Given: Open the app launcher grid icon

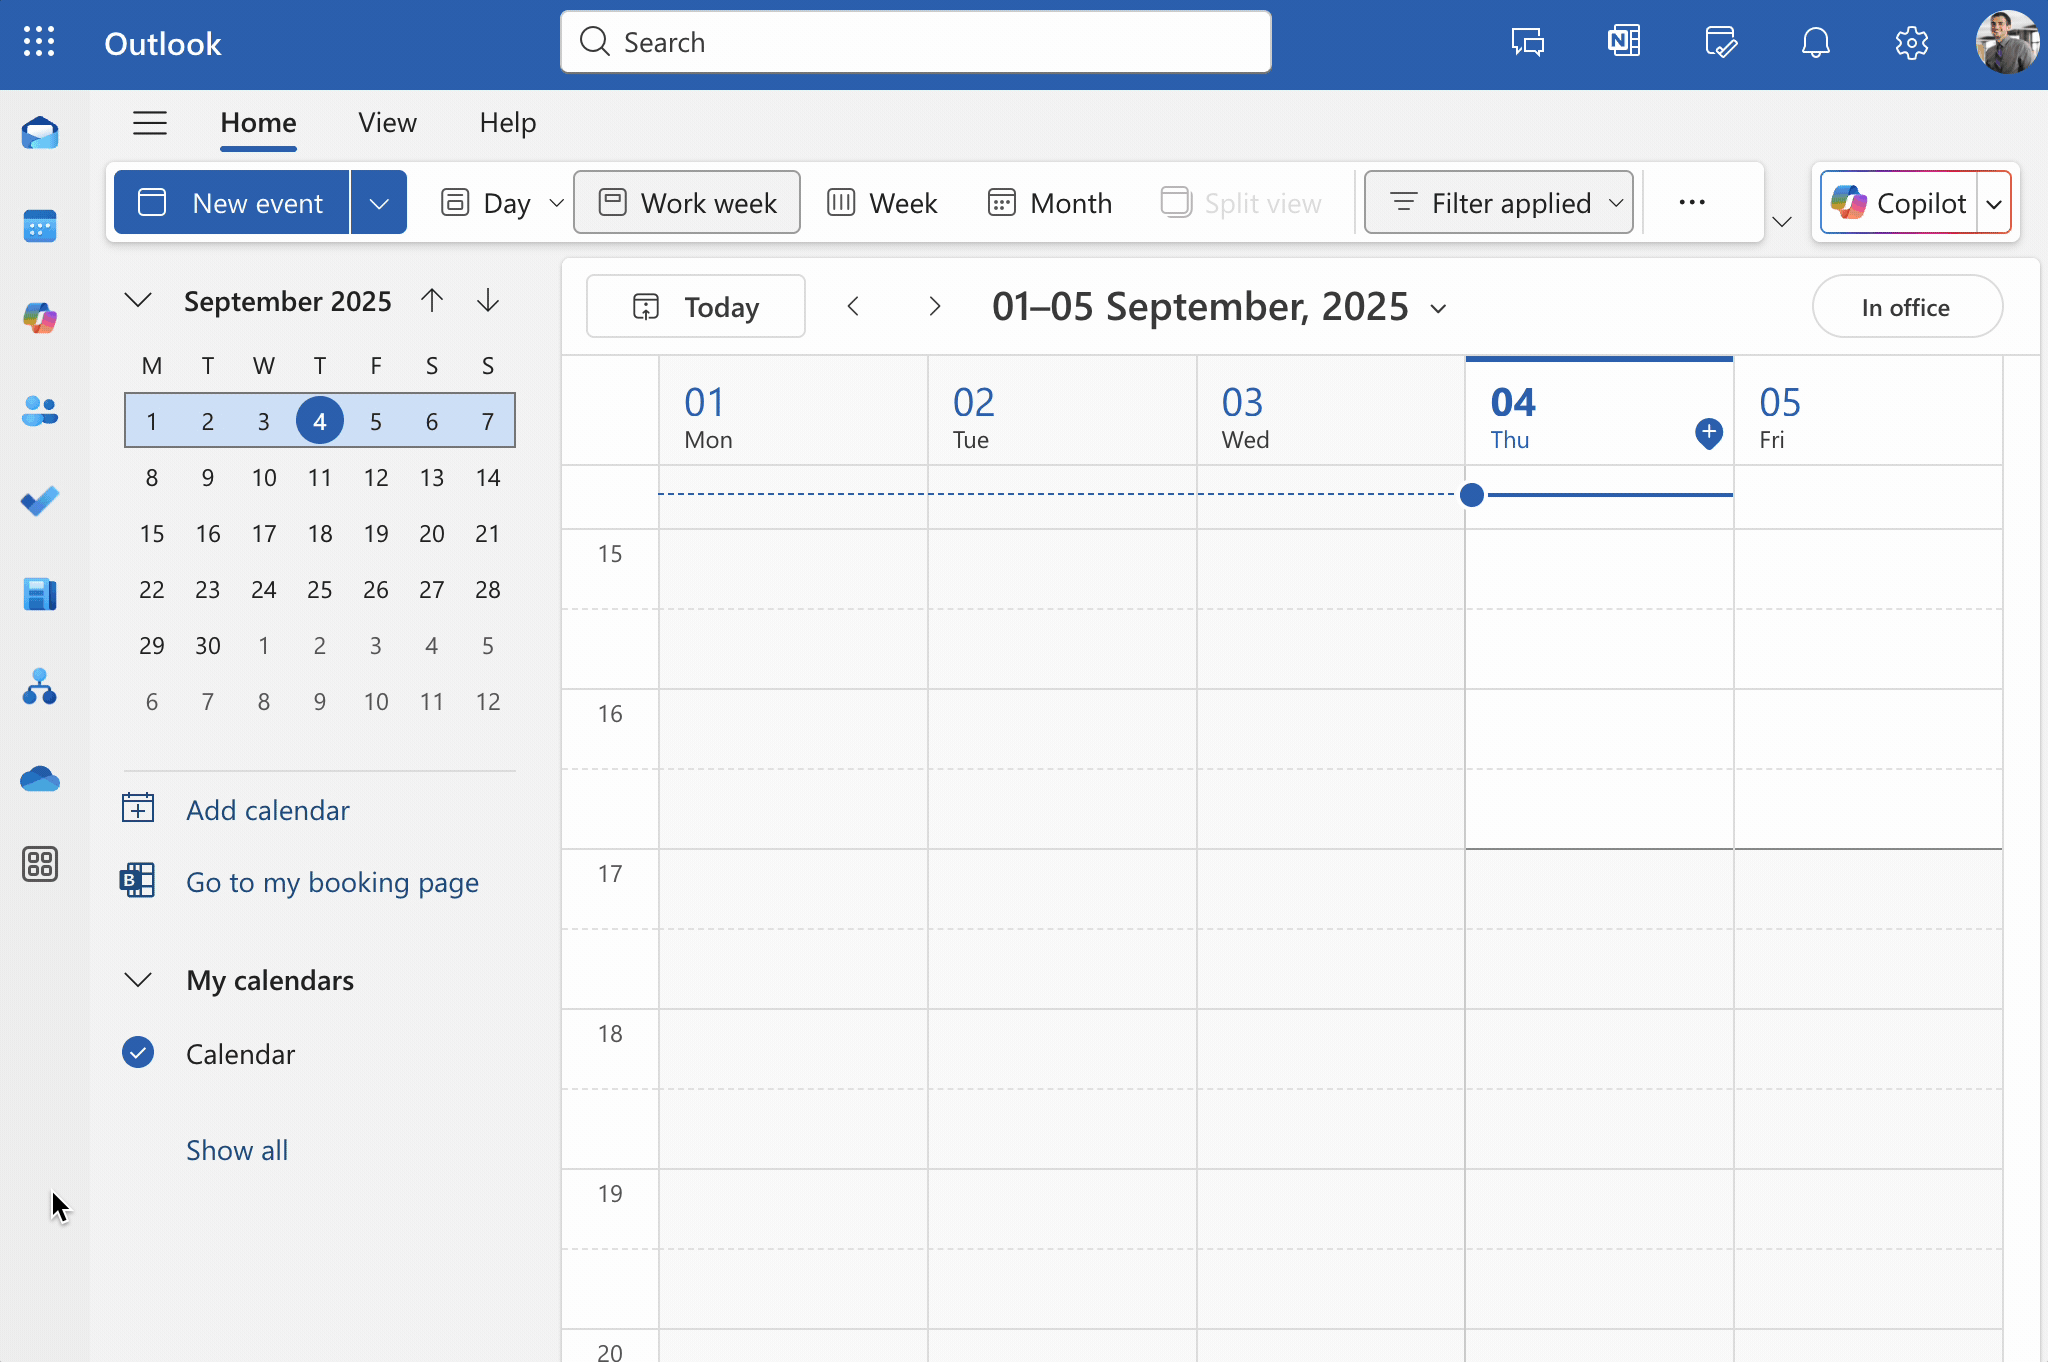Looking at the screenshot, I should pos(39,42).
